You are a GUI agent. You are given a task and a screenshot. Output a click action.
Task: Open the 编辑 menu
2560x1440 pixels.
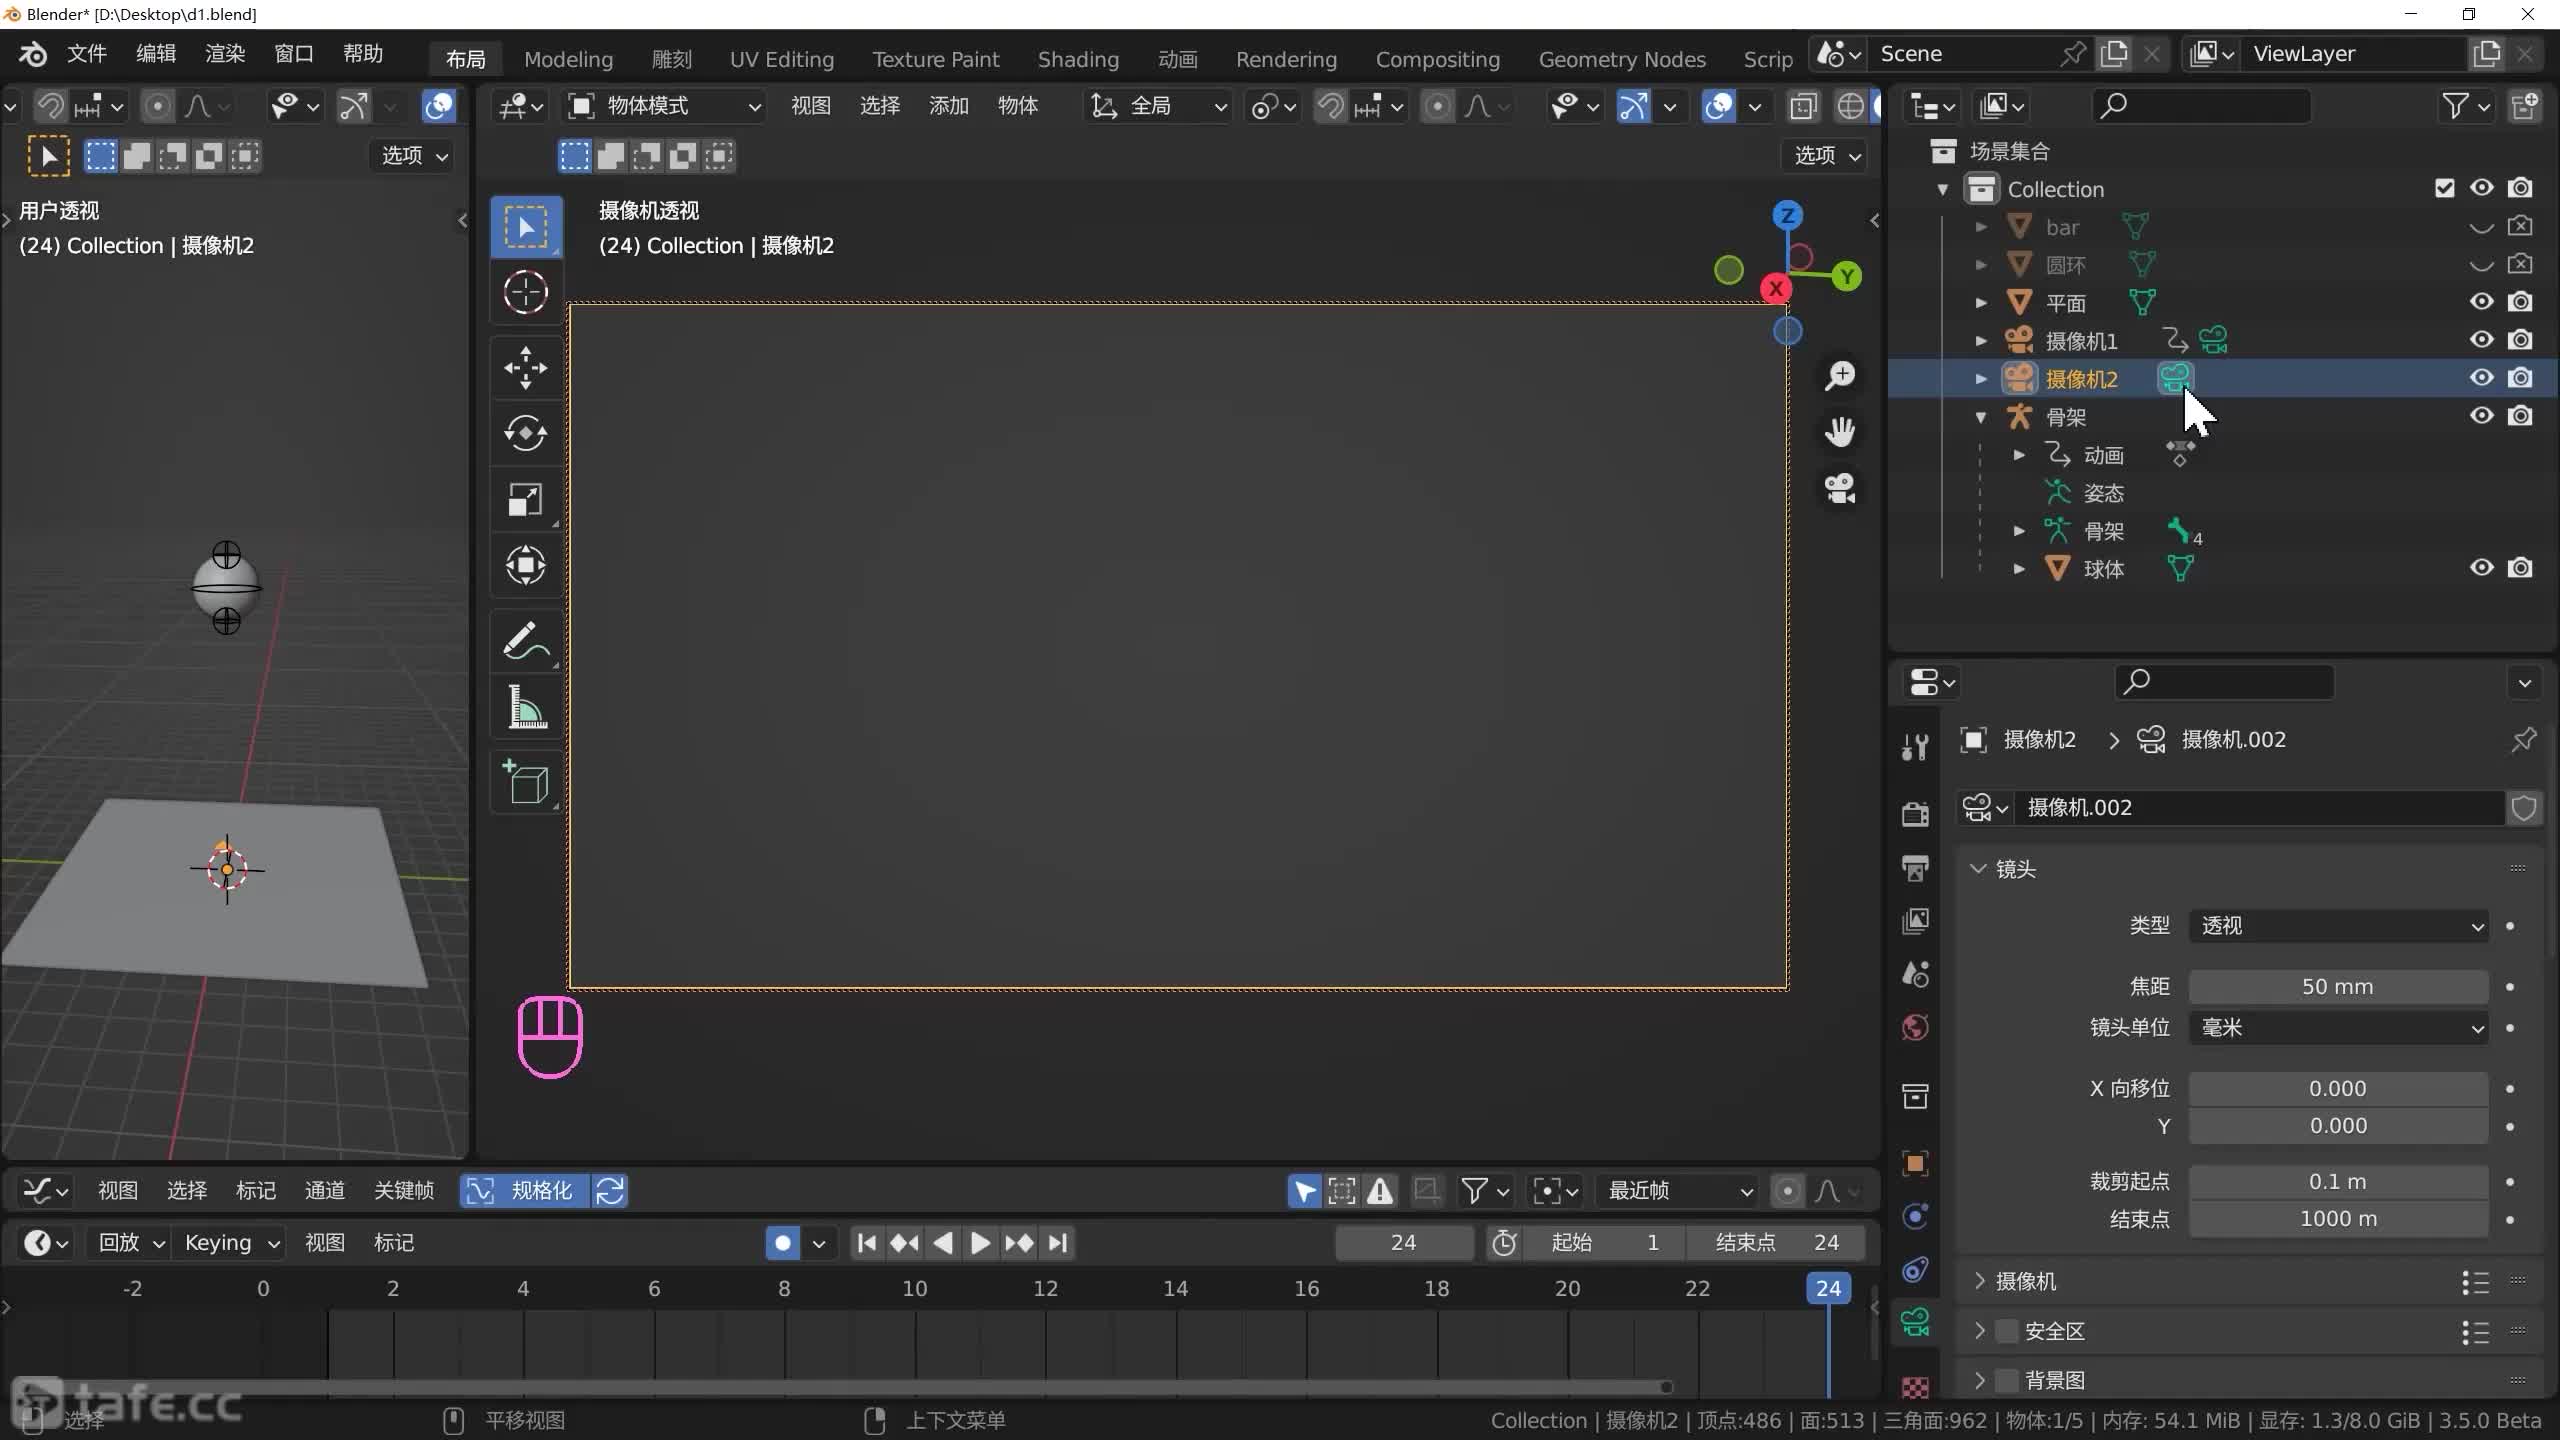[x=156, y=54]
